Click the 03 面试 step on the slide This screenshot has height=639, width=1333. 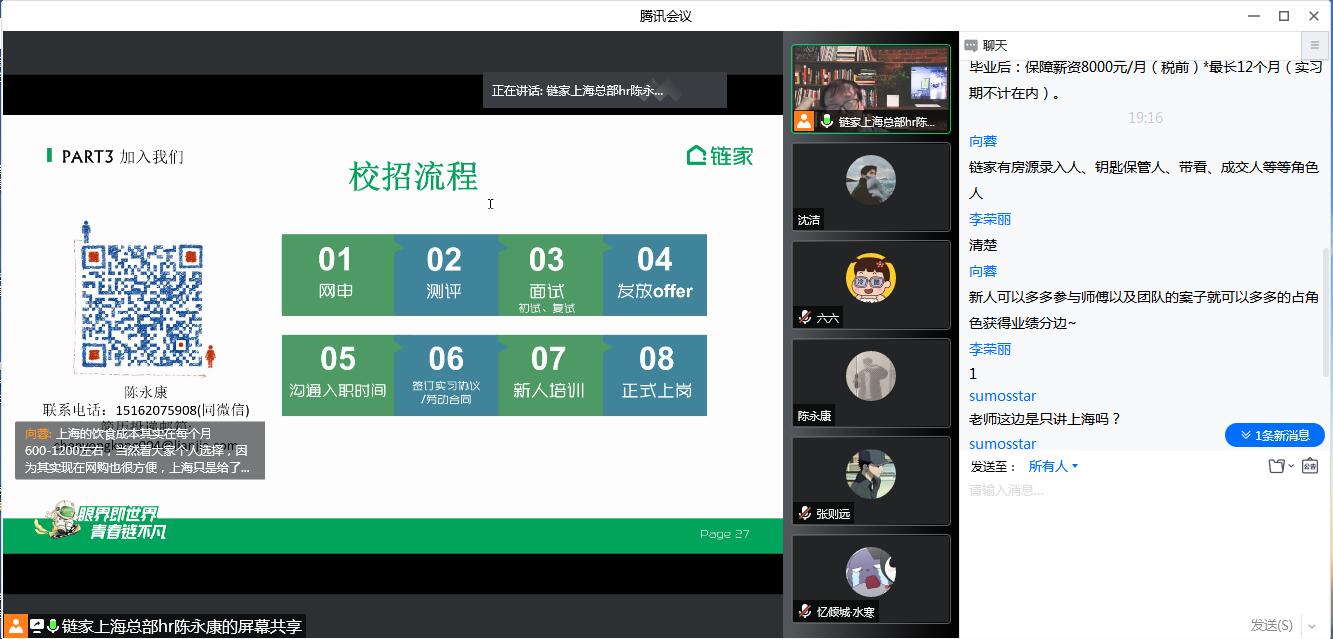point(548,275)
